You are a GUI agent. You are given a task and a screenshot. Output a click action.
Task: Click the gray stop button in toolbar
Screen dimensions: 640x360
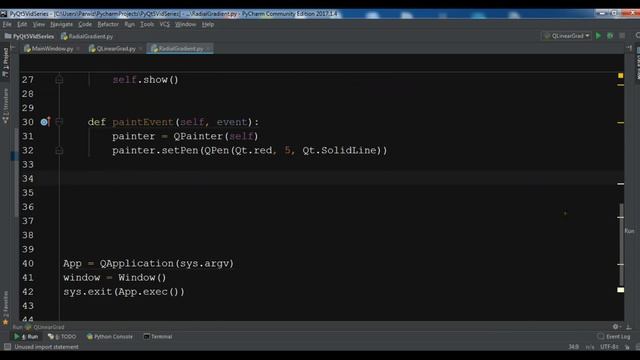[622, 36]
